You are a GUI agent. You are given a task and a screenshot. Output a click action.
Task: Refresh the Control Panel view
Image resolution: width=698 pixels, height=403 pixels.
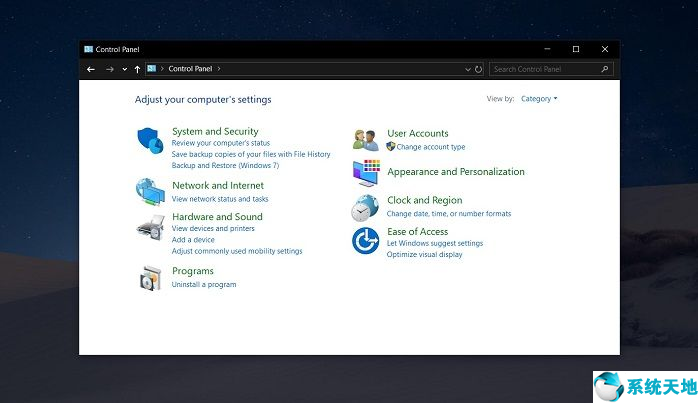point(479,69)
